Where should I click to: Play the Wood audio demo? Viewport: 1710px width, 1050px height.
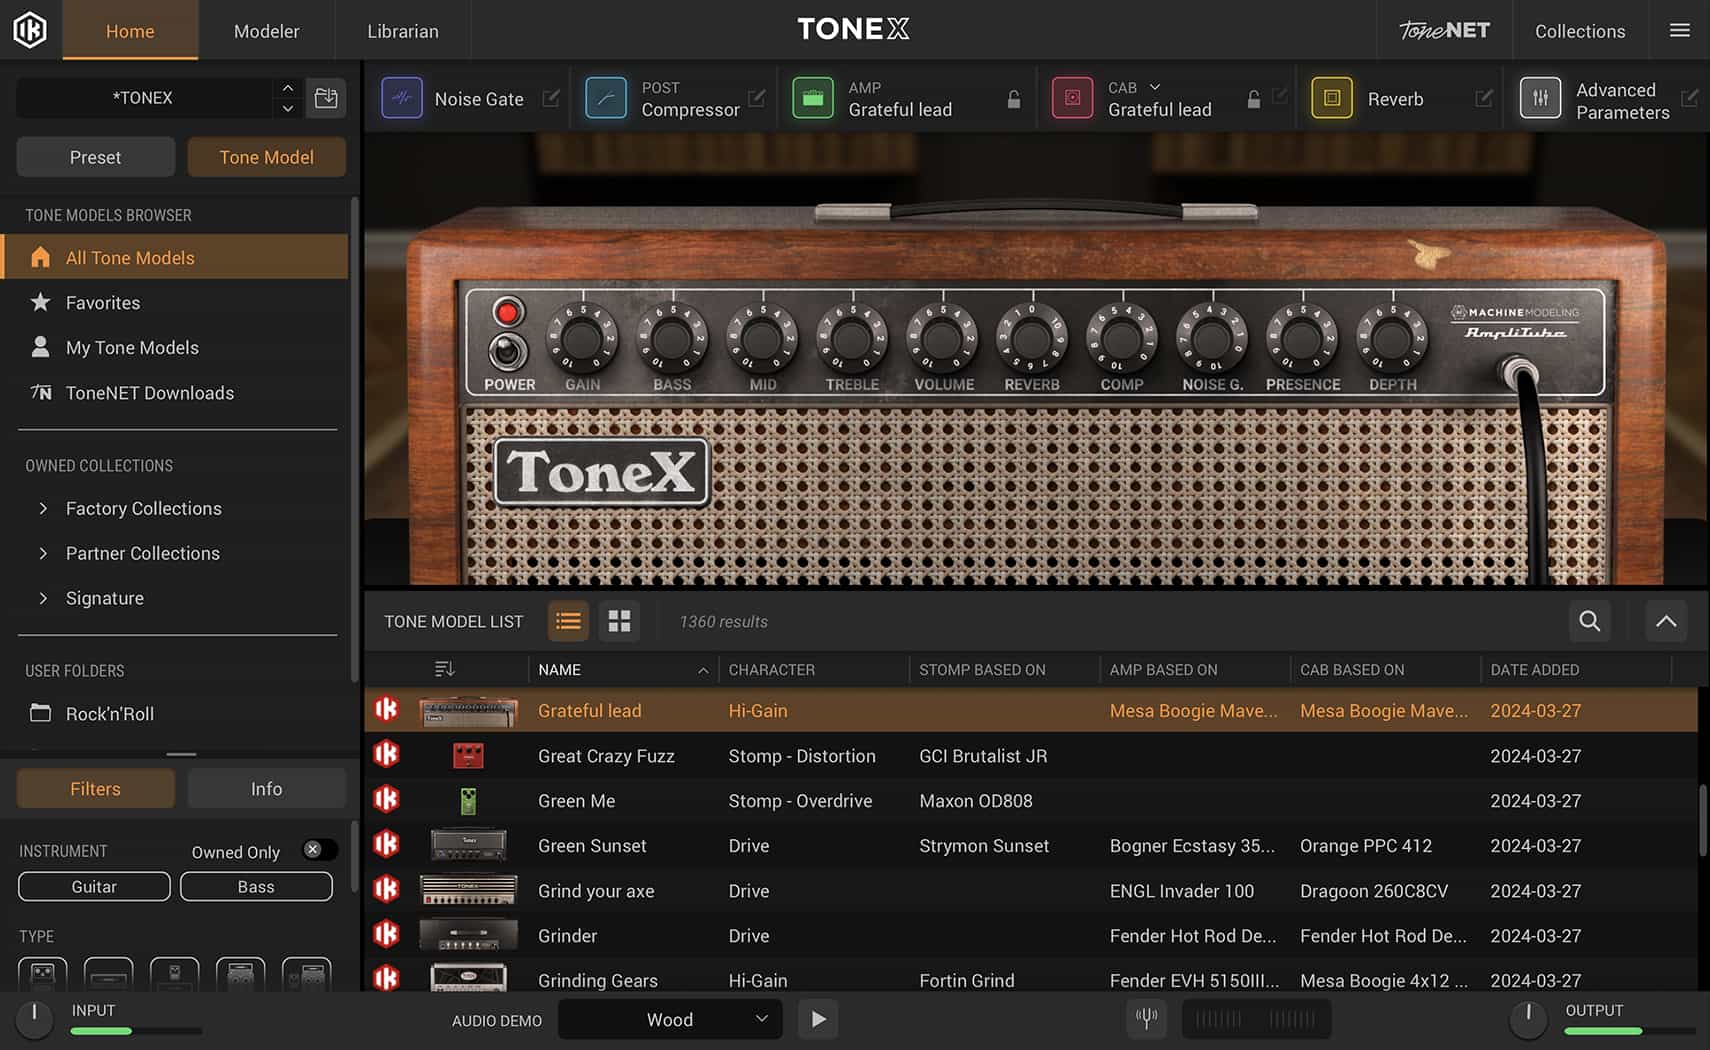[818, 1018]
